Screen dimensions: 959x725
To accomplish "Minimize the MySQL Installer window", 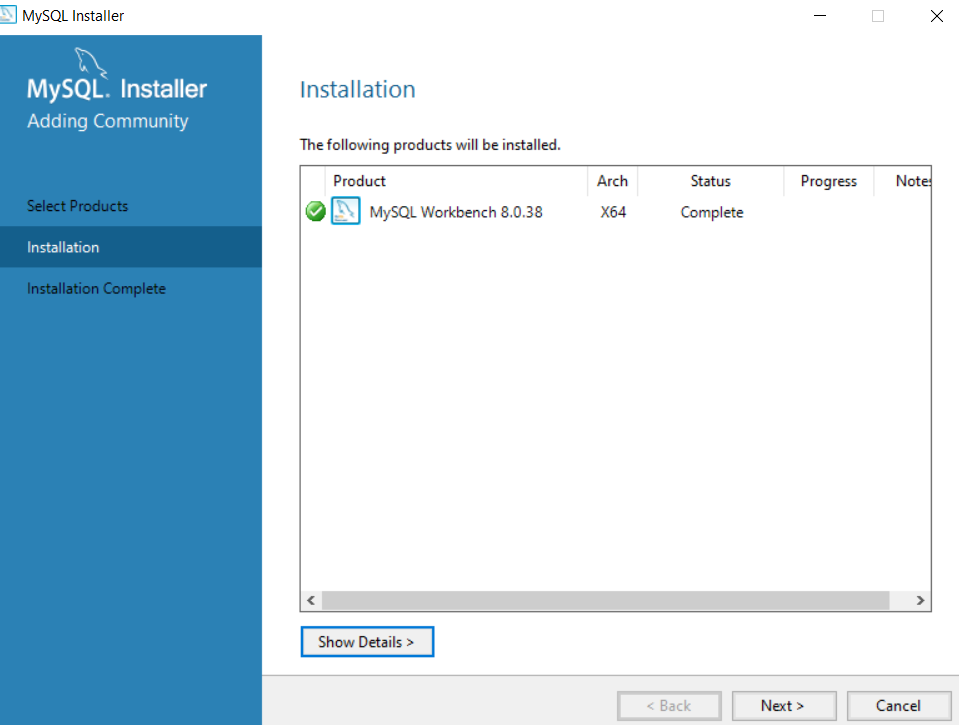I will pyautogui.click(x=820, y=16).
